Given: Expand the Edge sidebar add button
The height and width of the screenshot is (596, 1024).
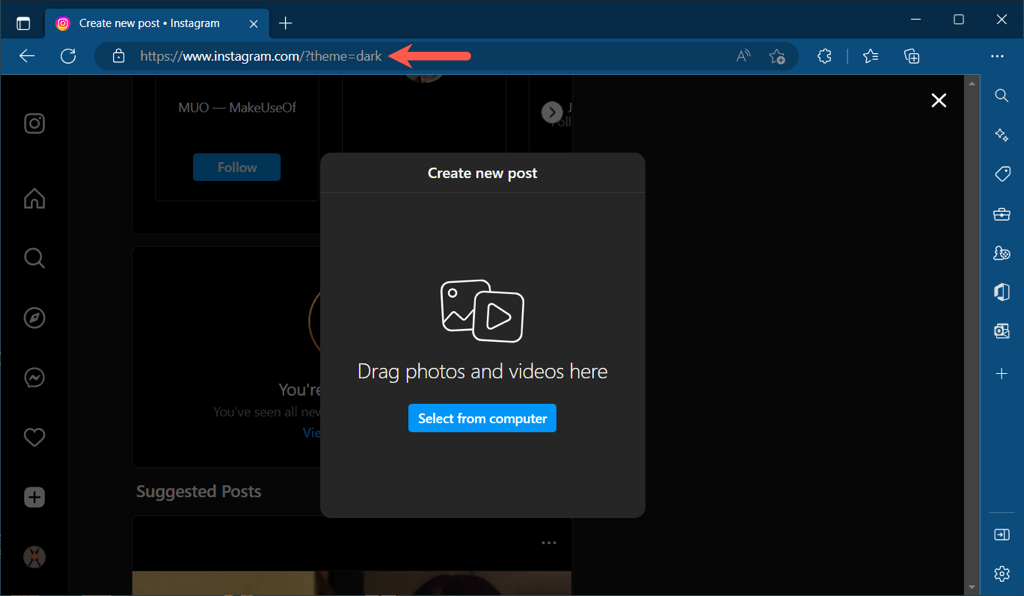Looking at the screenshot, I should [x=1001, y=373].
